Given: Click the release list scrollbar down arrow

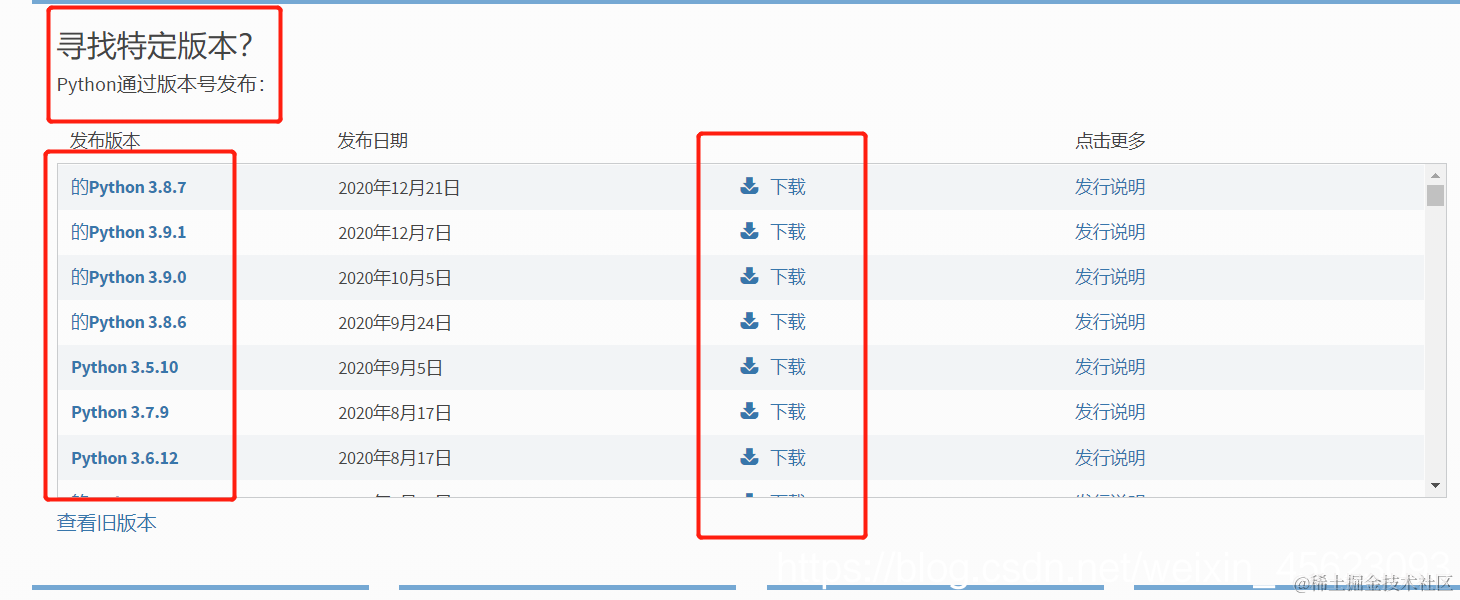Looking at the screenshot, I should pos(1436,486).
